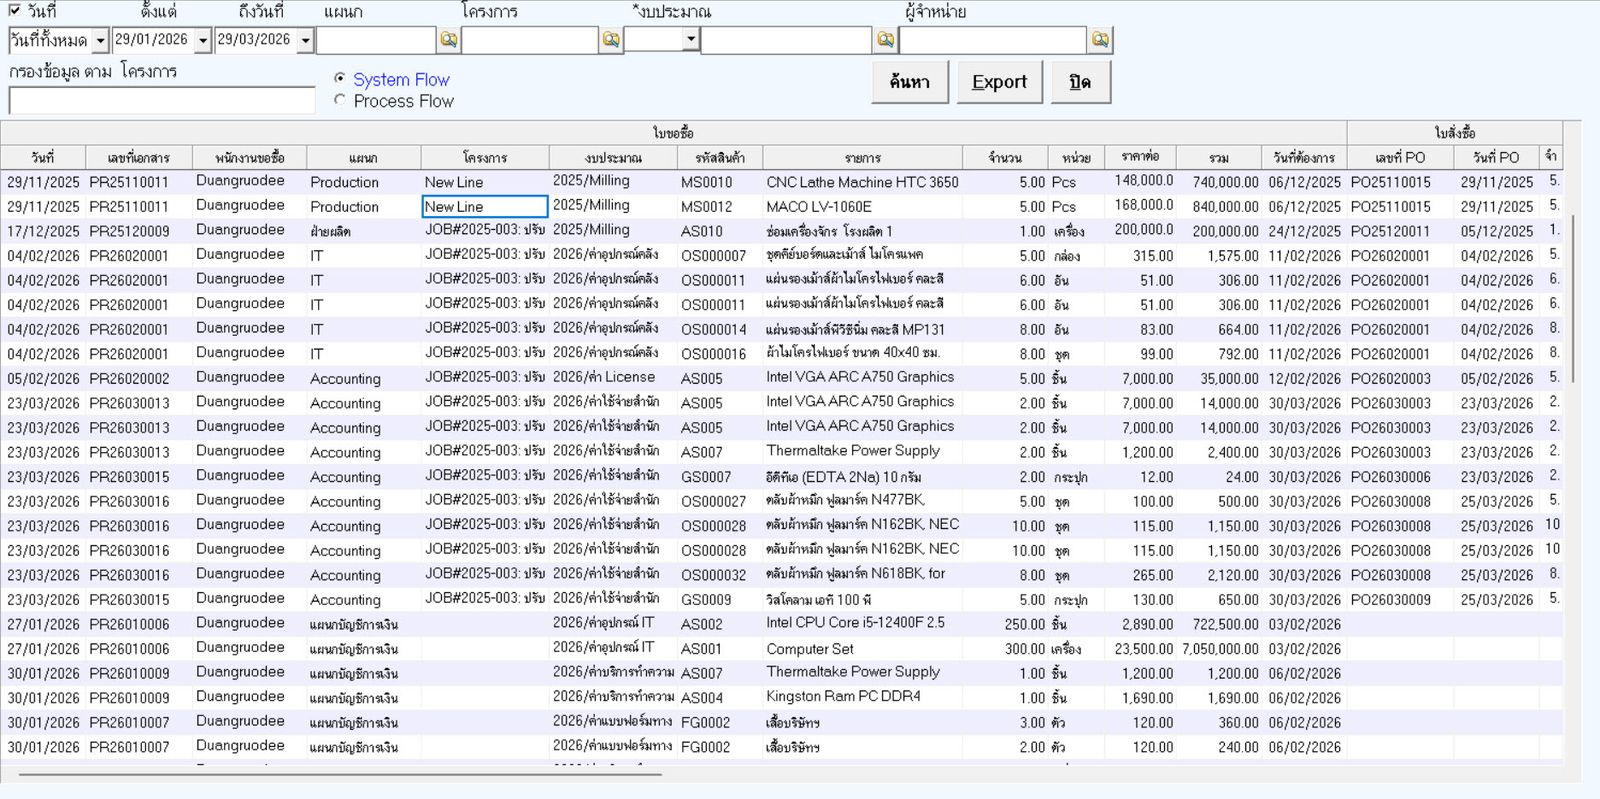Toggle the วันที่ checkbox
Image resolution: width=1600 pixels, height=799 pixels.
coord(14,11)
